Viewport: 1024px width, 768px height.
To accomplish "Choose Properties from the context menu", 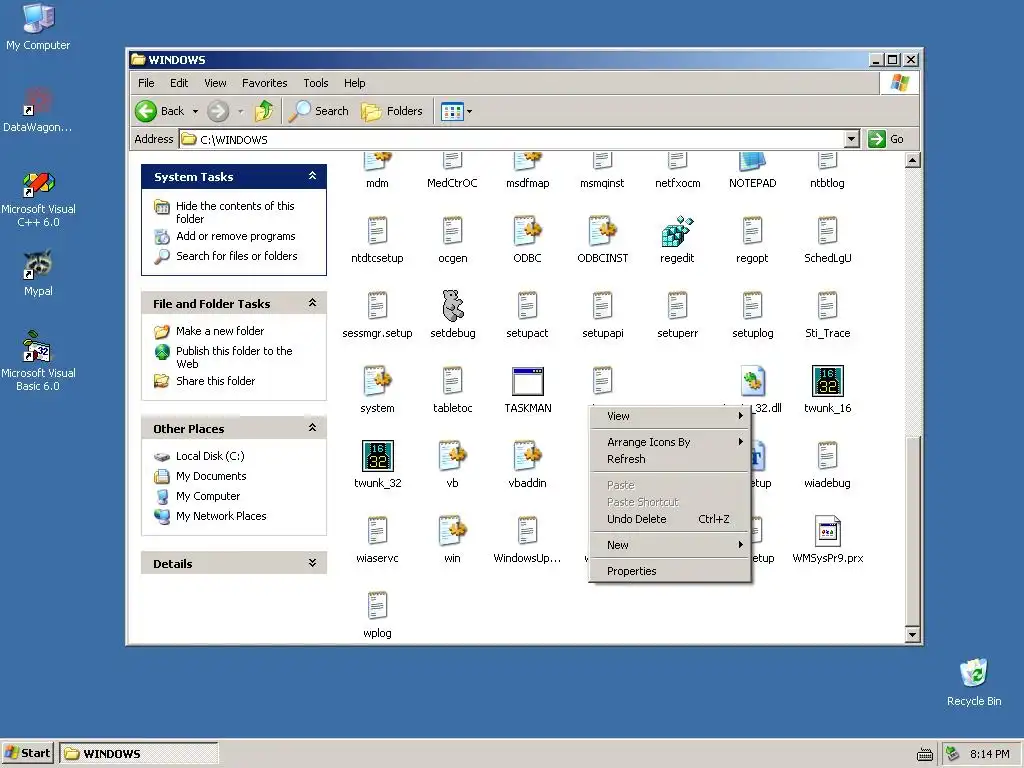I will (669, 571).
